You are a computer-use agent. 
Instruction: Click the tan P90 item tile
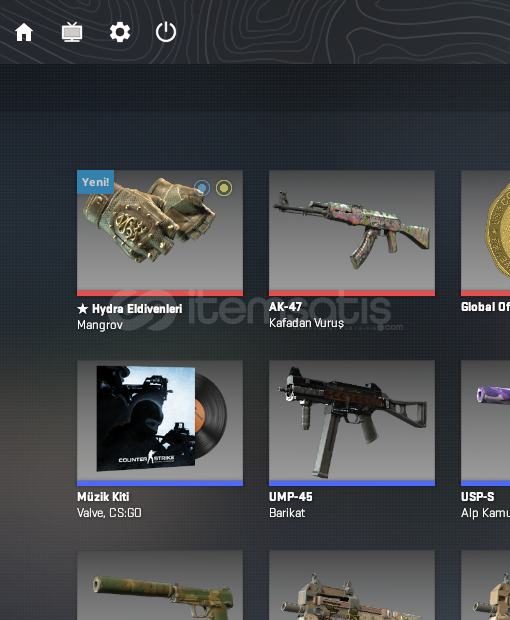[352, 585]
